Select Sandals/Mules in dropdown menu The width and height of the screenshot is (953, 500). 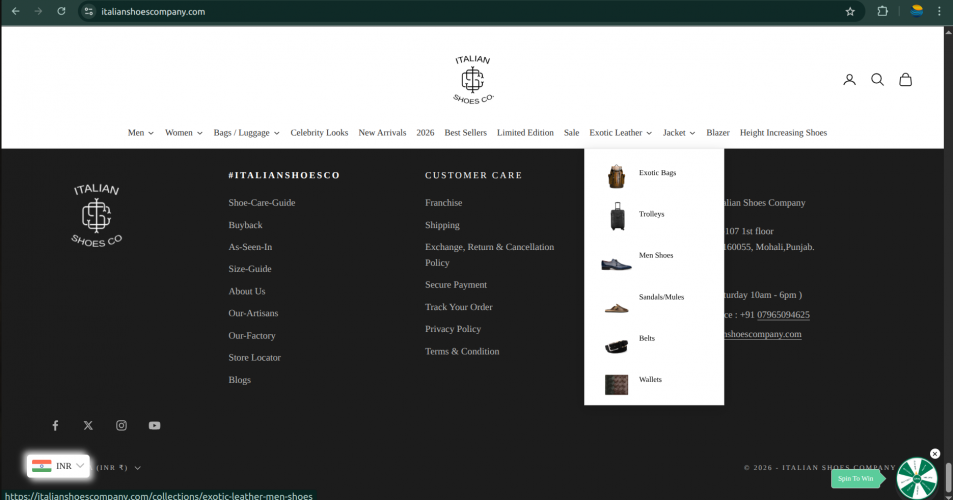661,297
